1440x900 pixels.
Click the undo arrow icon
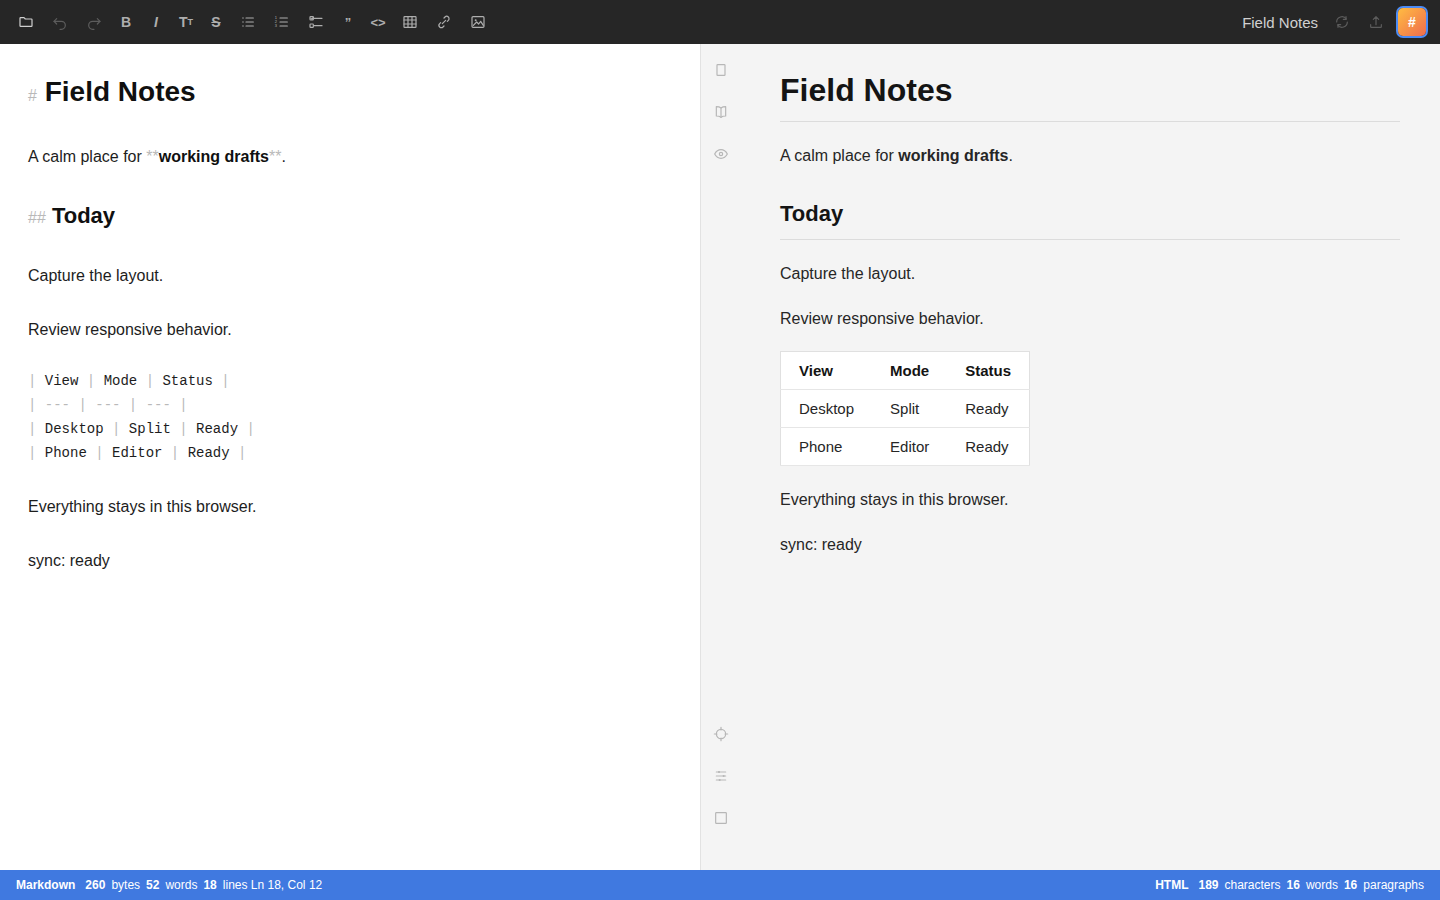(60, 22)
